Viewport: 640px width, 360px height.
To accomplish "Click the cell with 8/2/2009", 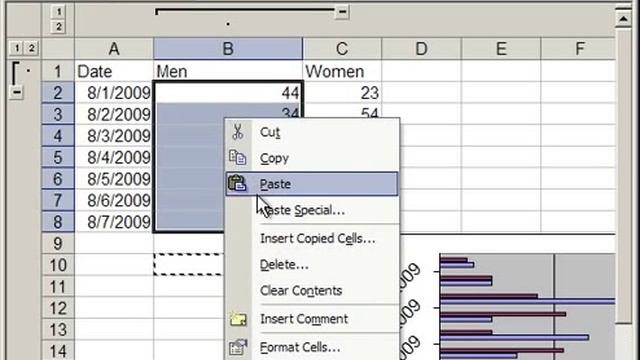I will click(x=114, y=114).
